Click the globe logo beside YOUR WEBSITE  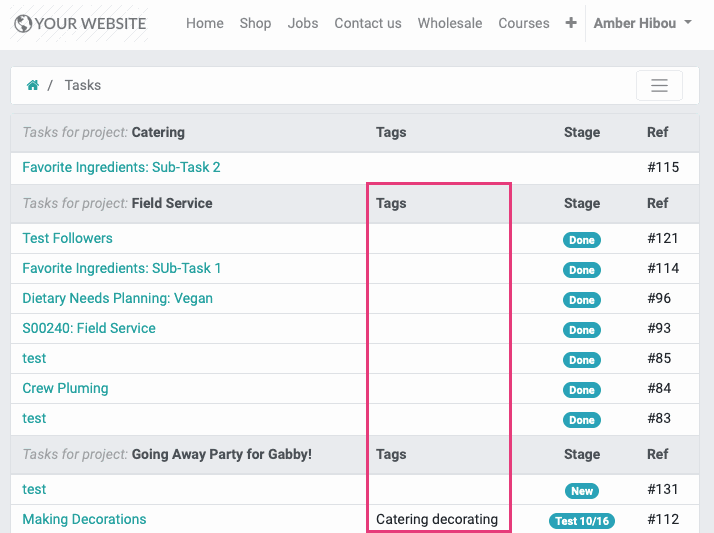(23, 24)
